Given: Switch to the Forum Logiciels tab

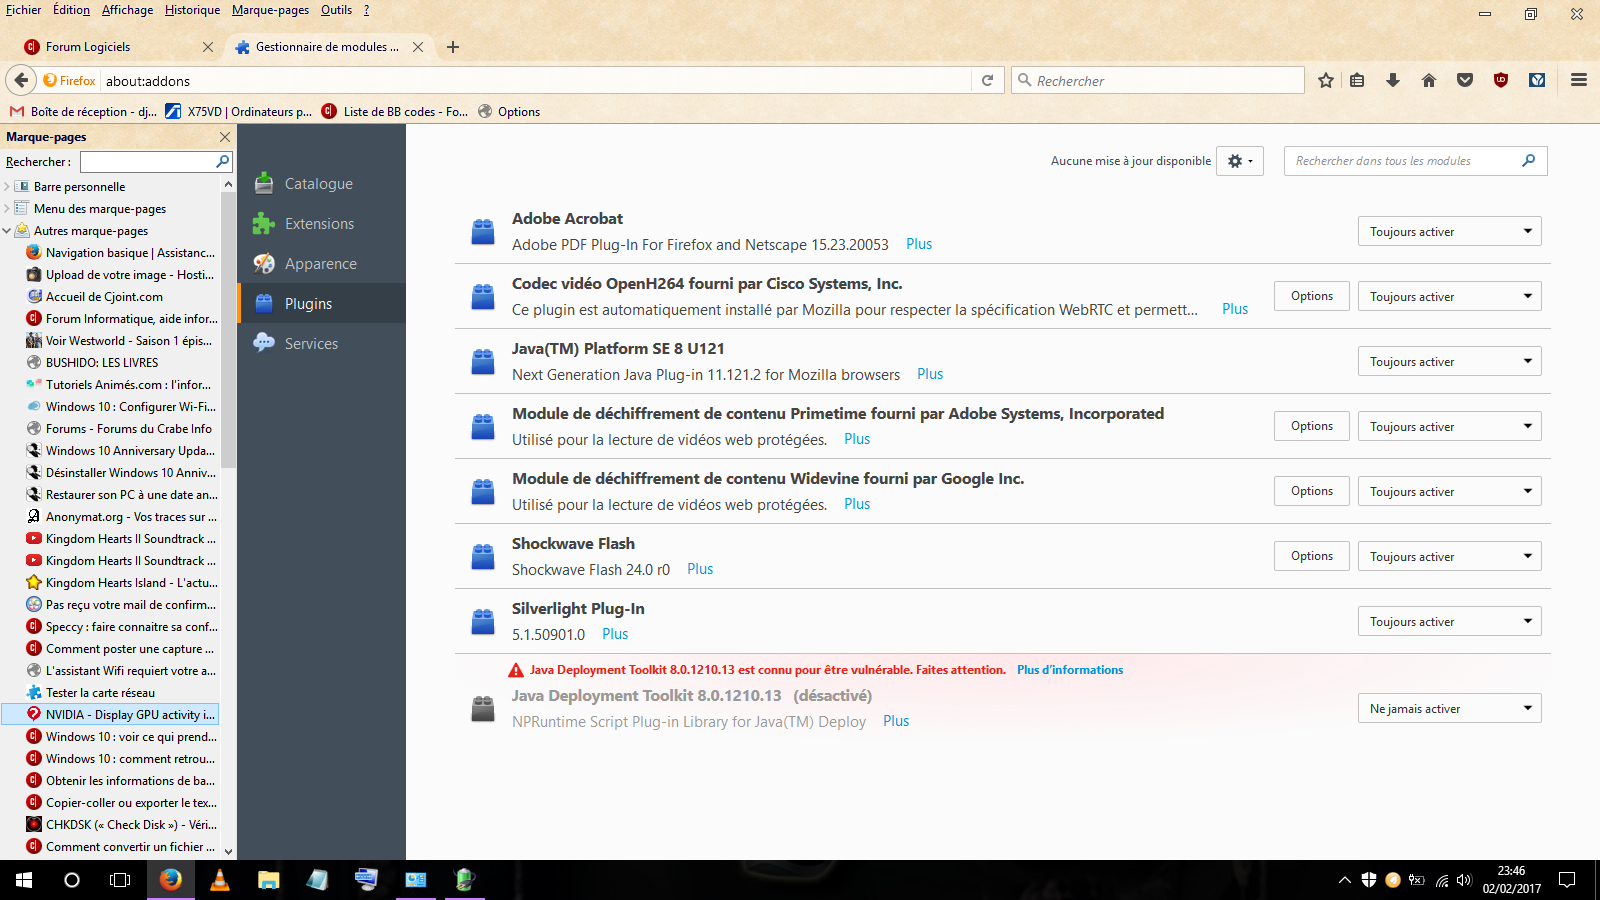Looking at the screenshot, I should tap(118, 47).
